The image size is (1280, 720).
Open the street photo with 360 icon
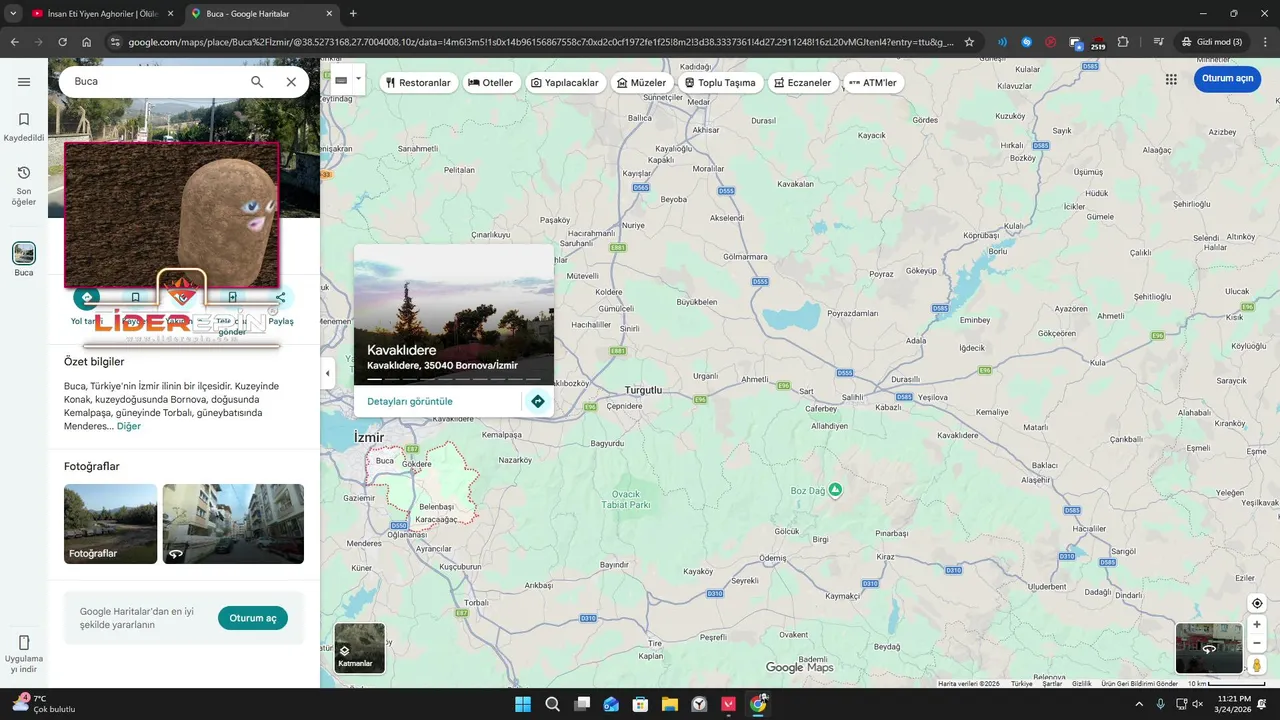click(x=233, y=524)
